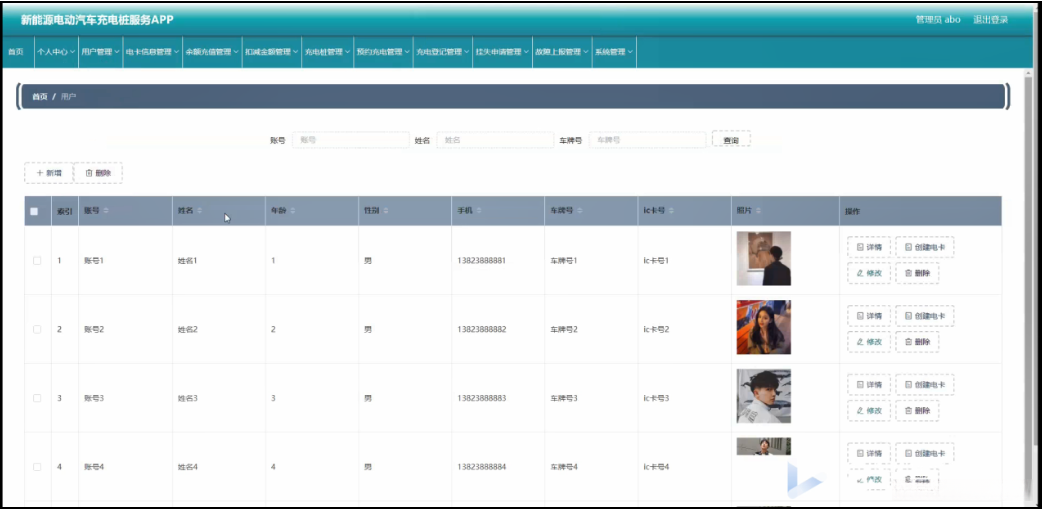Image resolution: width=1046 pixels, height=510 pixels.
Task: Click the 车牌号 column sort icon
Action: click(580, 211)
